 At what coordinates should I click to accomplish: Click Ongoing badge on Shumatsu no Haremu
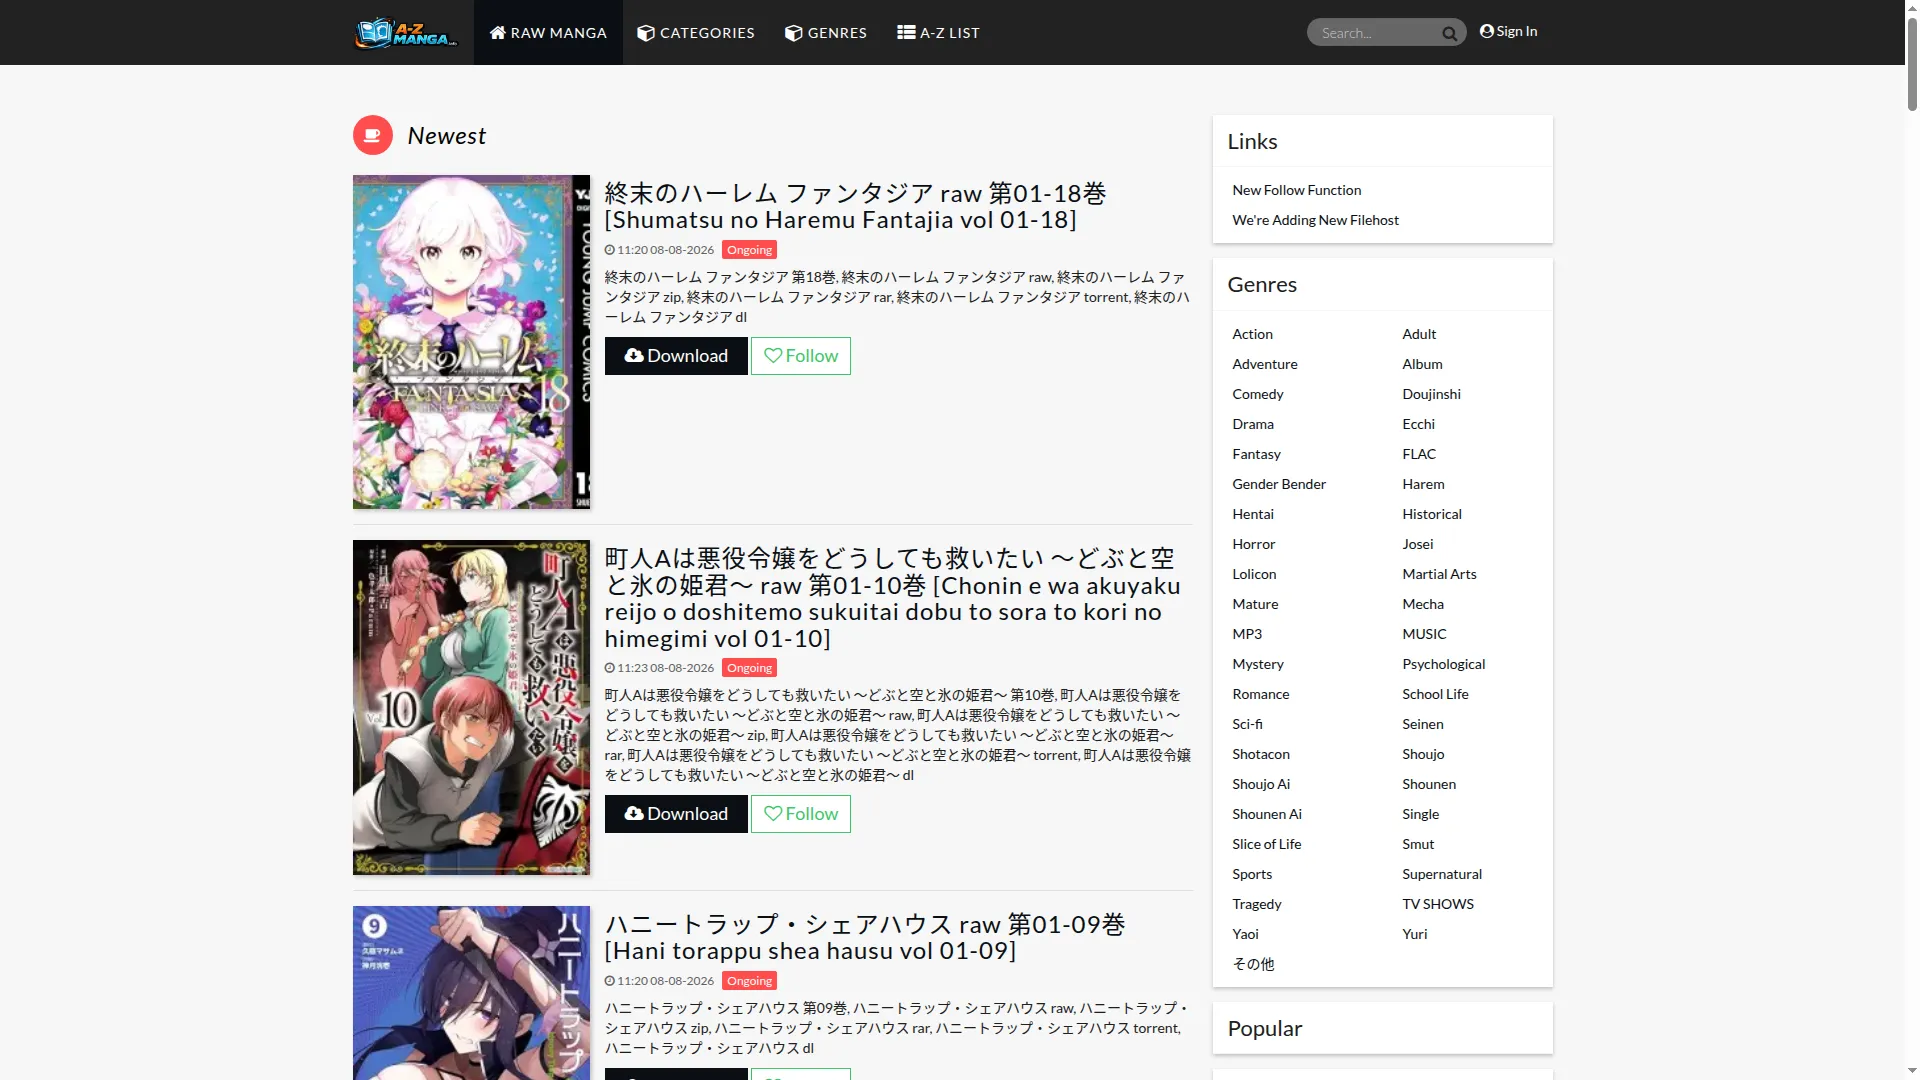(x=749, y=250)
